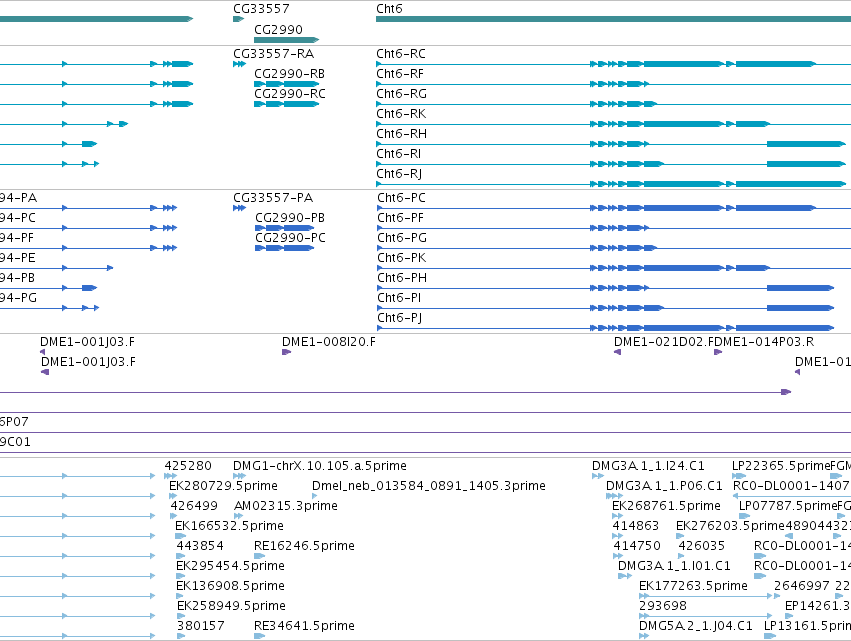The image size is (851, 641).
Task: Click the 426499 alignment label
Action: pyautogui.click(x=194, y=506)
